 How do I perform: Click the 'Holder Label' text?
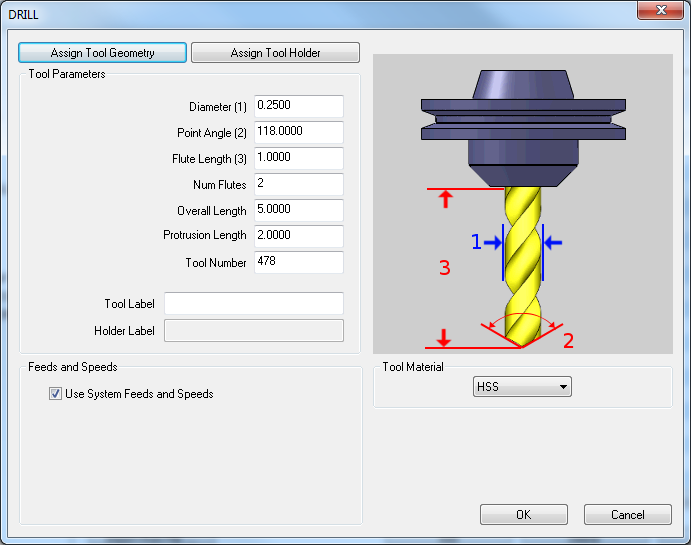coord(124,331)
